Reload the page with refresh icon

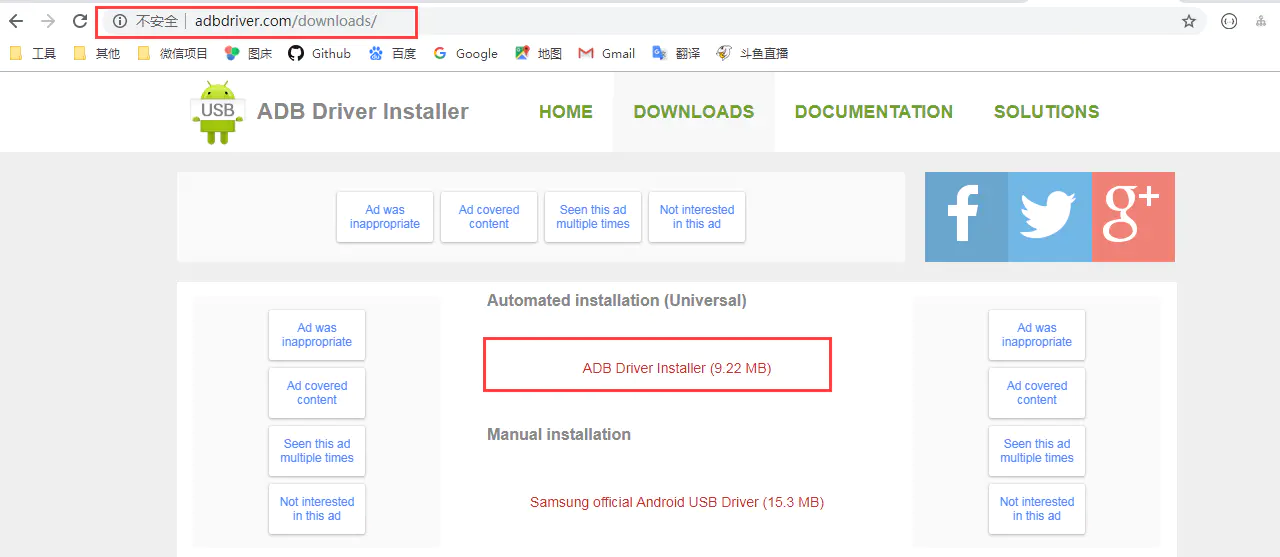click(80, 21)
